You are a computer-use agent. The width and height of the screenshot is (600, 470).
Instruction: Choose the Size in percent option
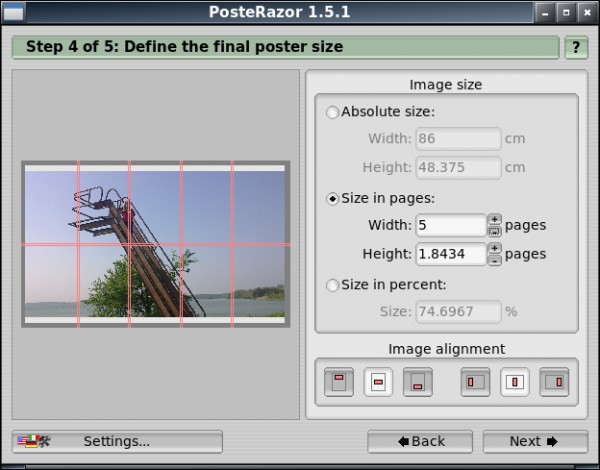coord(332,285)
